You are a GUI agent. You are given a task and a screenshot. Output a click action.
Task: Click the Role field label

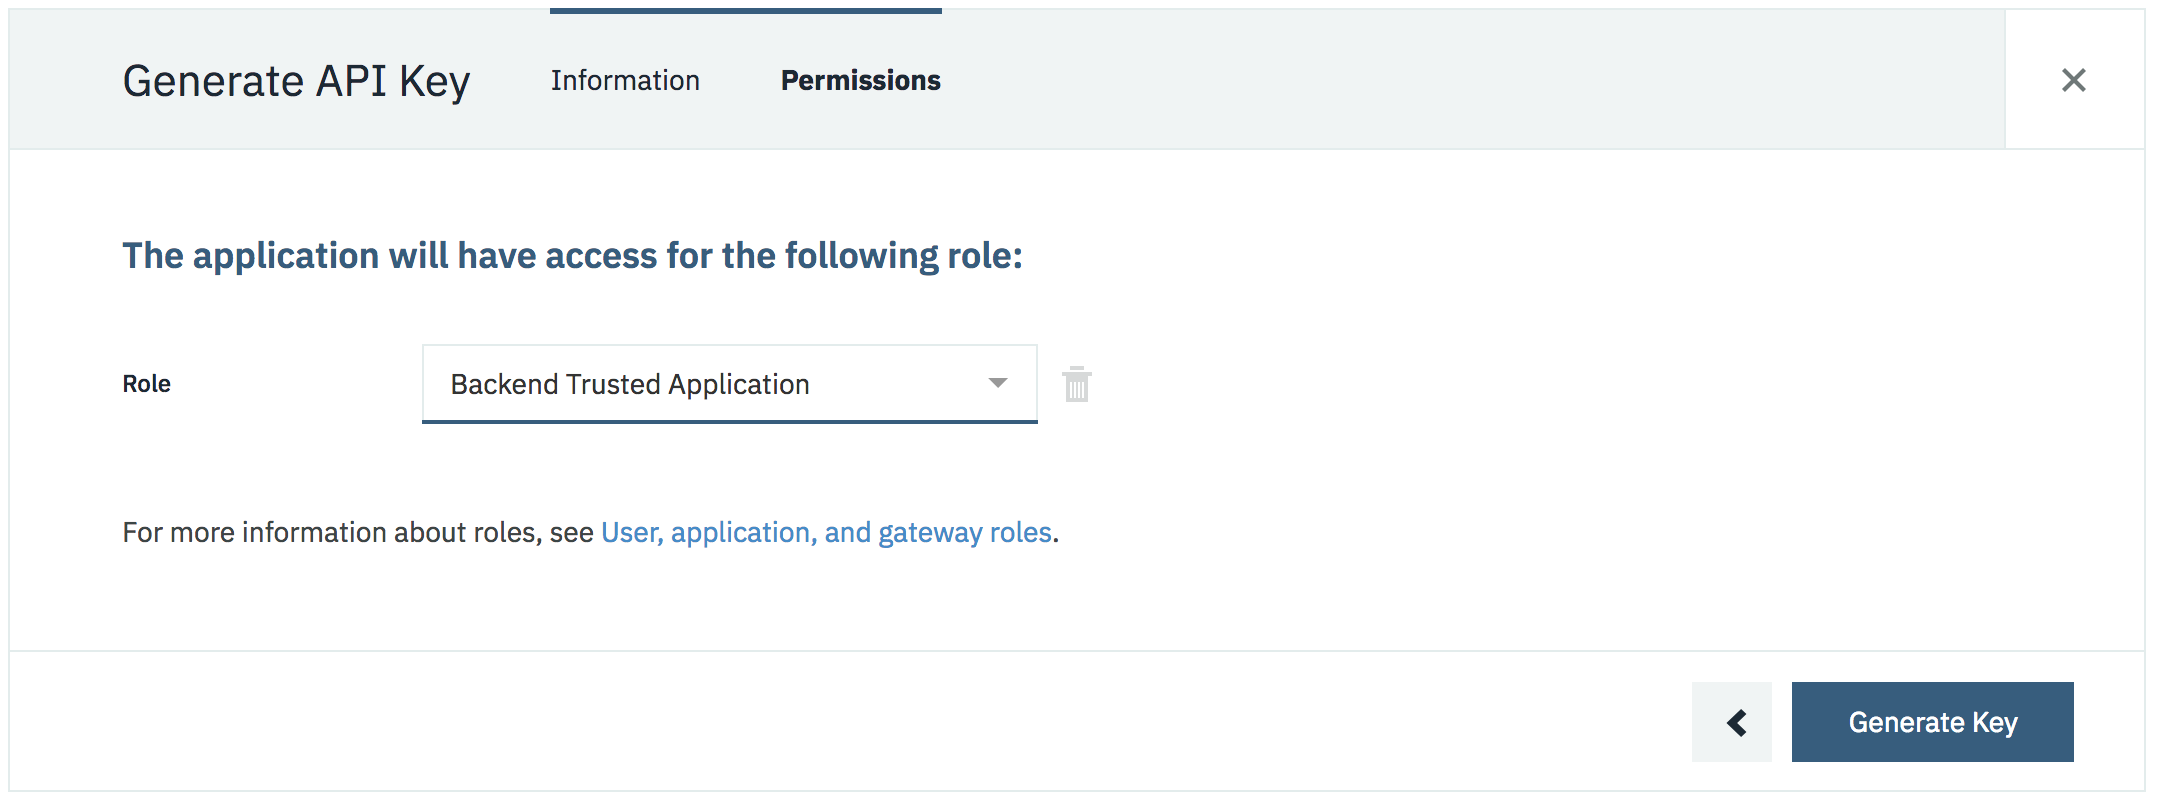(x=146, y=384)
